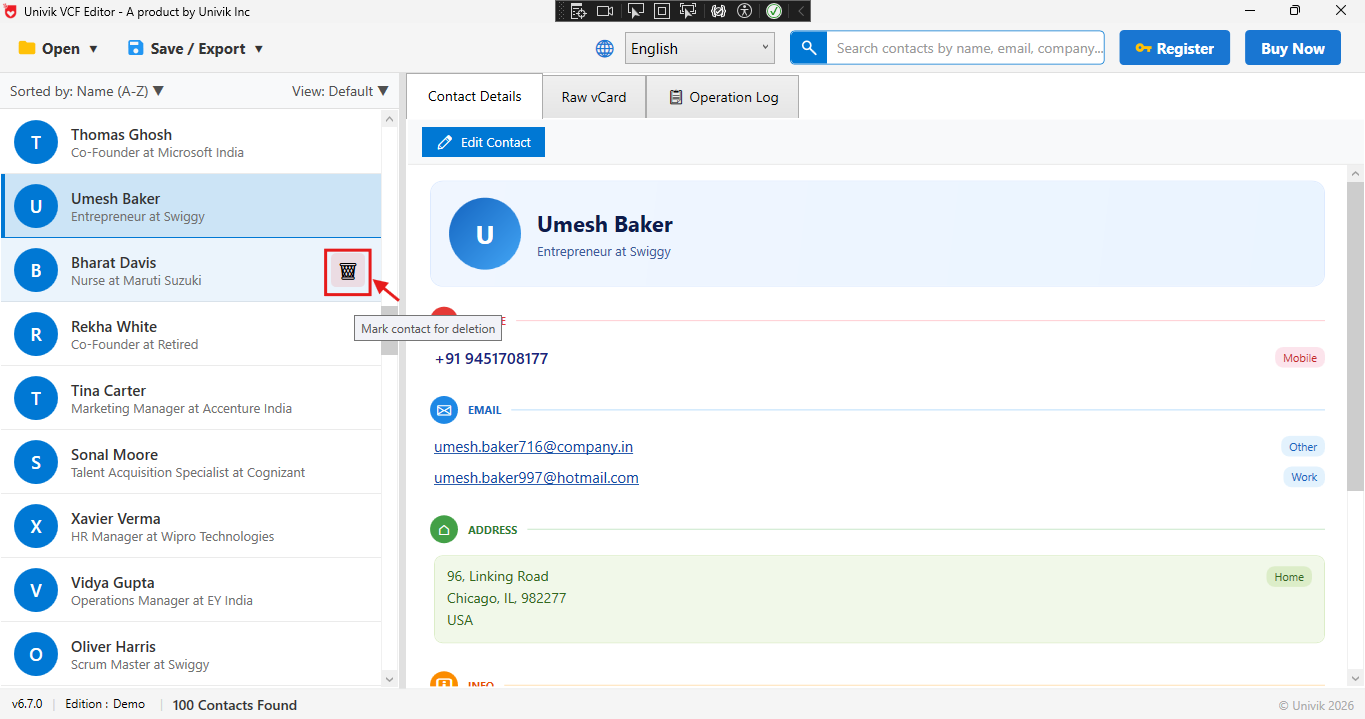
Task: Click the green house ADDRESS section icon
Action: [x=443, y=530]
